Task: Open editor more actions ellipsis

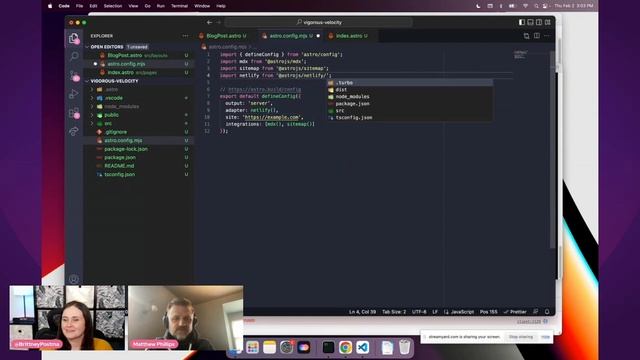Action: pos(547,36)
